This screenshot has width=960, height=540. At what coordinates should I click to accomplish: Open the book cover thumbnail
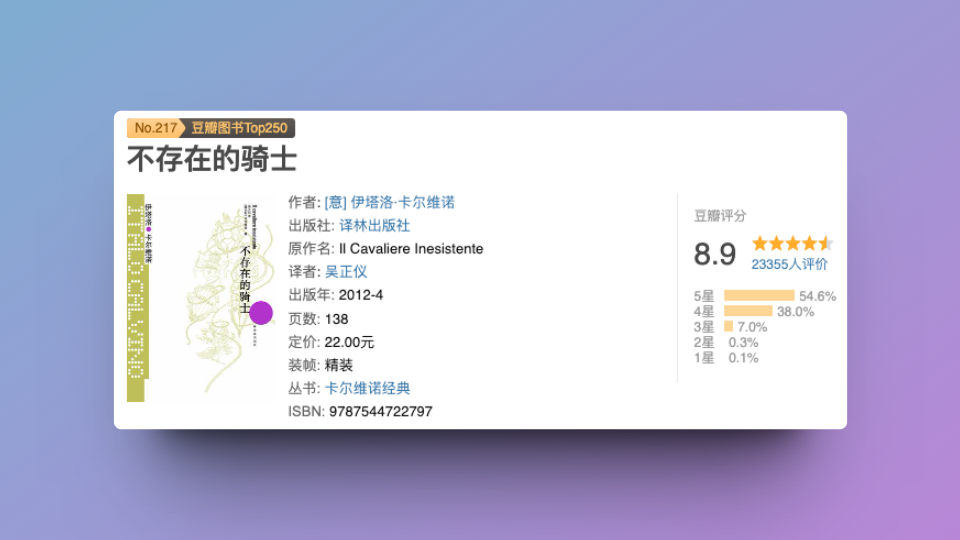tap(200, 297)
